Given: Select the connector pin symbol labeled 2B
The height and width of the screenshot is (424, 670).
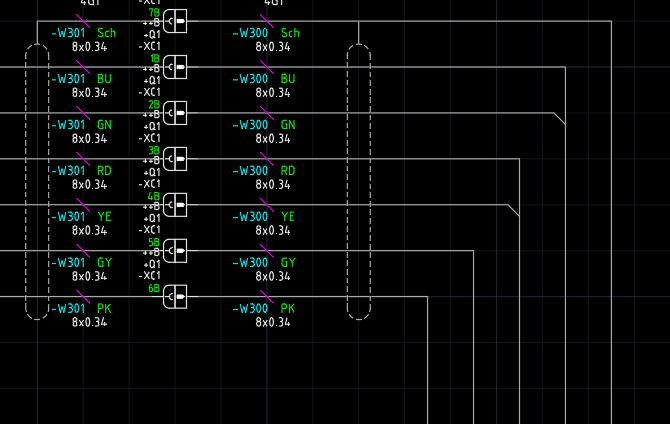Looking at the screenshot, I should coord(175,113).
